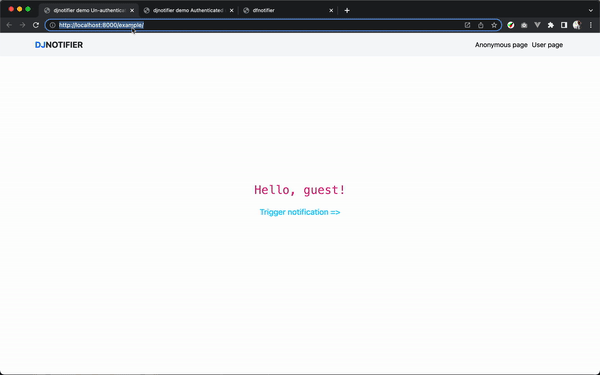The width and height of the screenshot is (600, 375).
Task: Click the Hello, guest! heading
Action: 300,190
